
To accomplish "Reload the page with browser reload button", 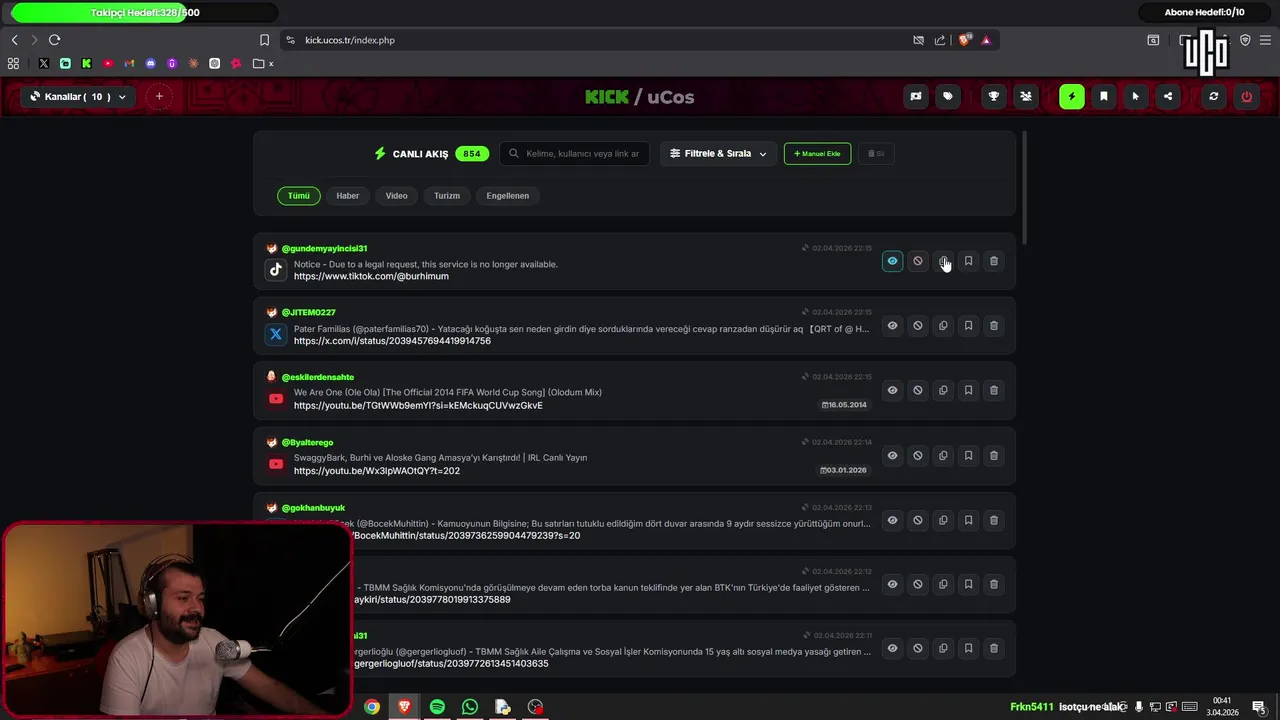I will pos(54,40).
